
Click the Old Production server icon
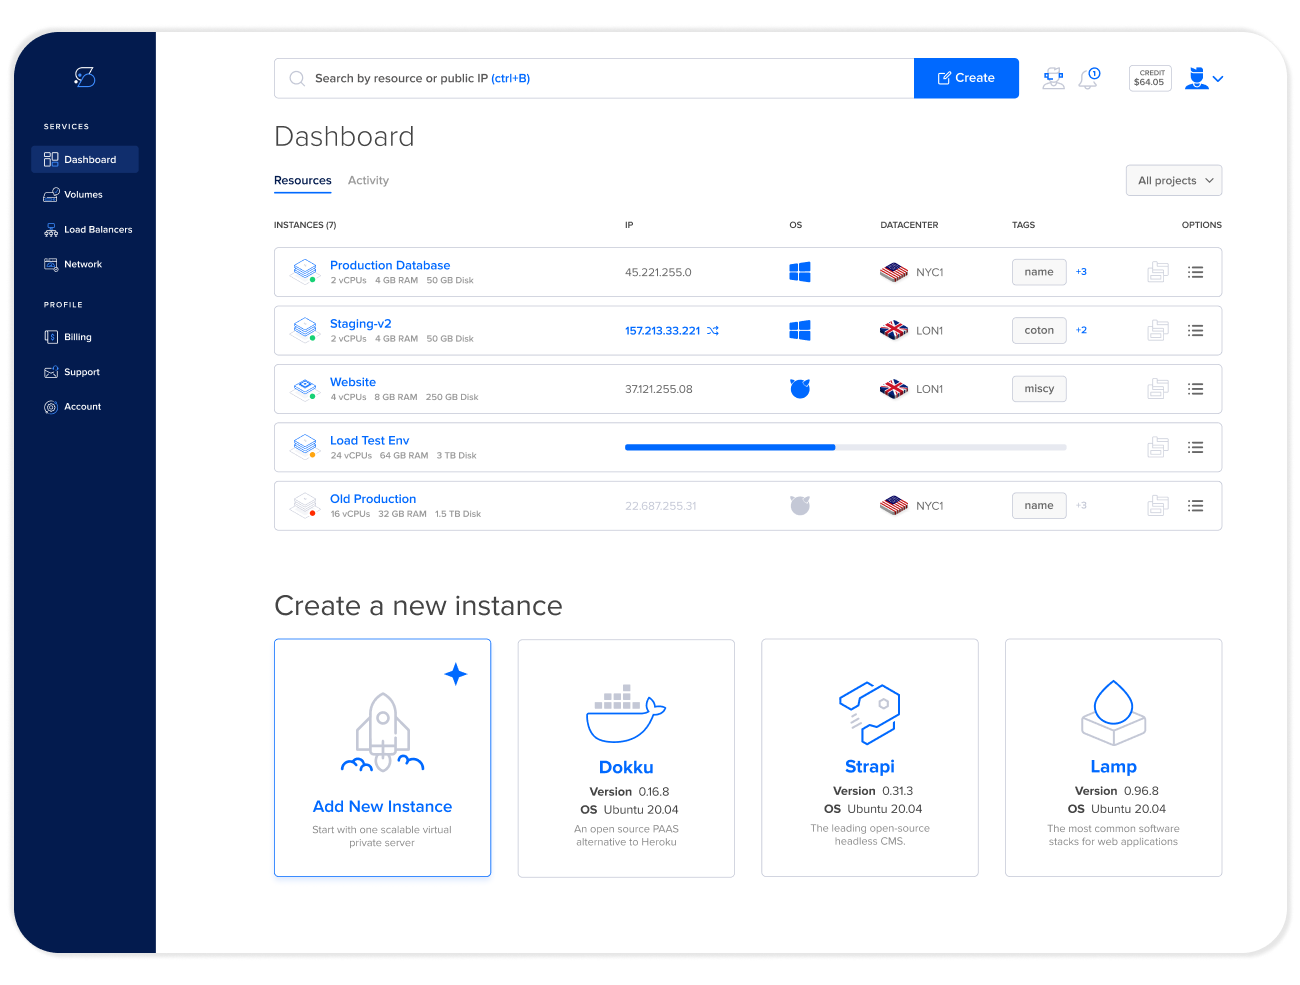(x=304, y=505)
